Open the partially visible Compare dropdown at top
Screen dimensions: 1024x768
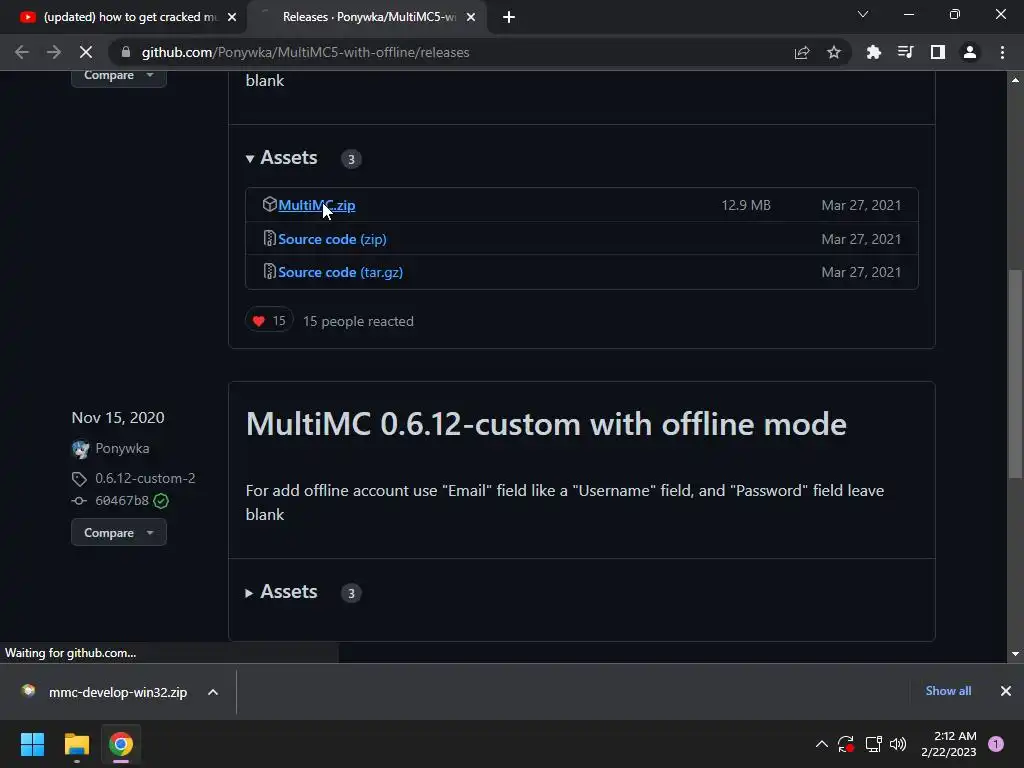point(119,77)
